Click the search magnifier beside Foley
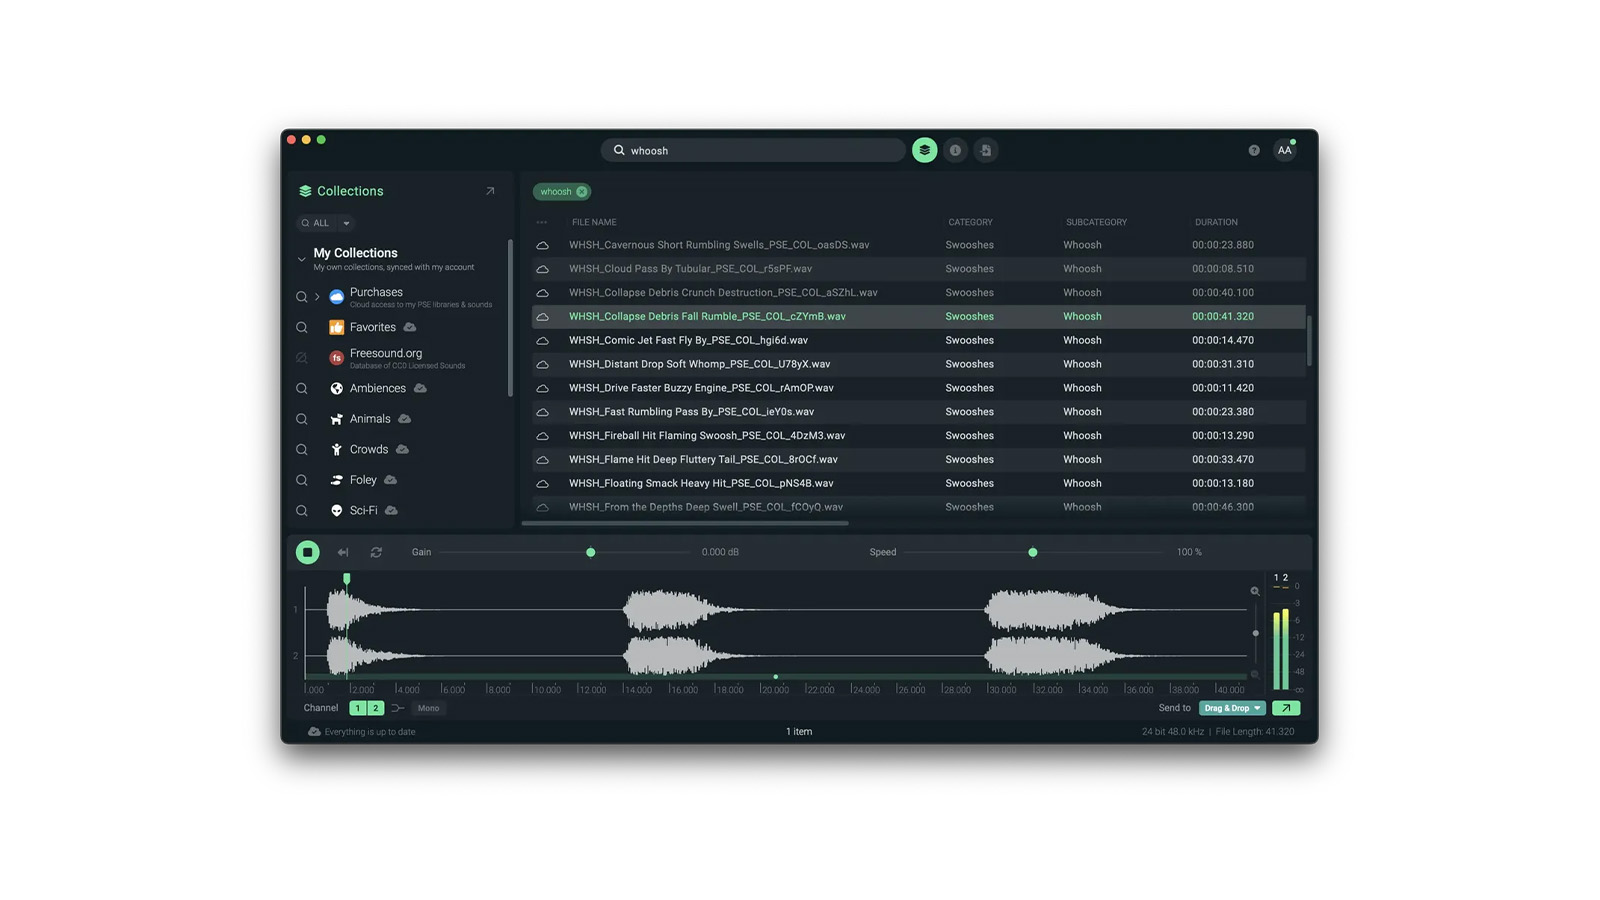Screen dimensions: 1600x900 click(x=301, y=480)
